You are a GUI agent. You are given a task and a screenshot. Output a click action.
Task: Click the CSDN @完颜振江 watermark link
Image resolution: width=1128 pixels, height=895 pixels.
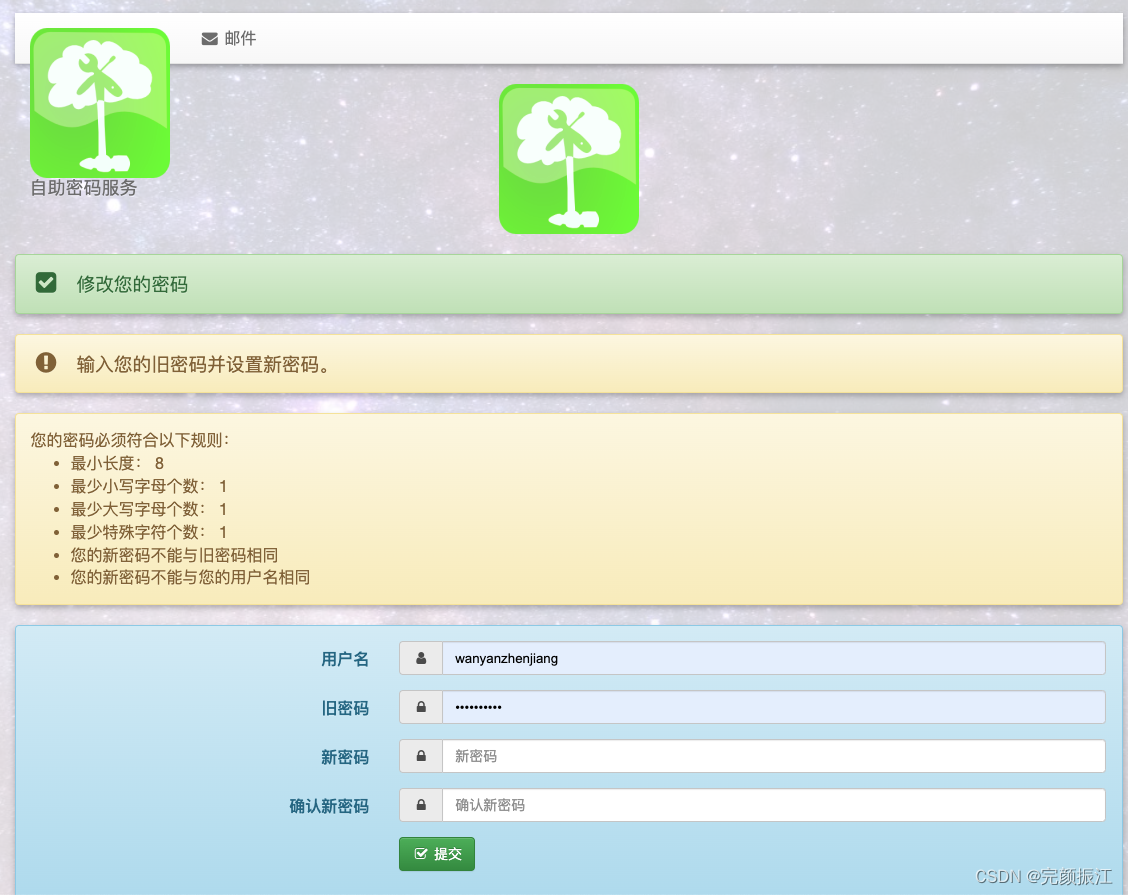coord(1044,878)
